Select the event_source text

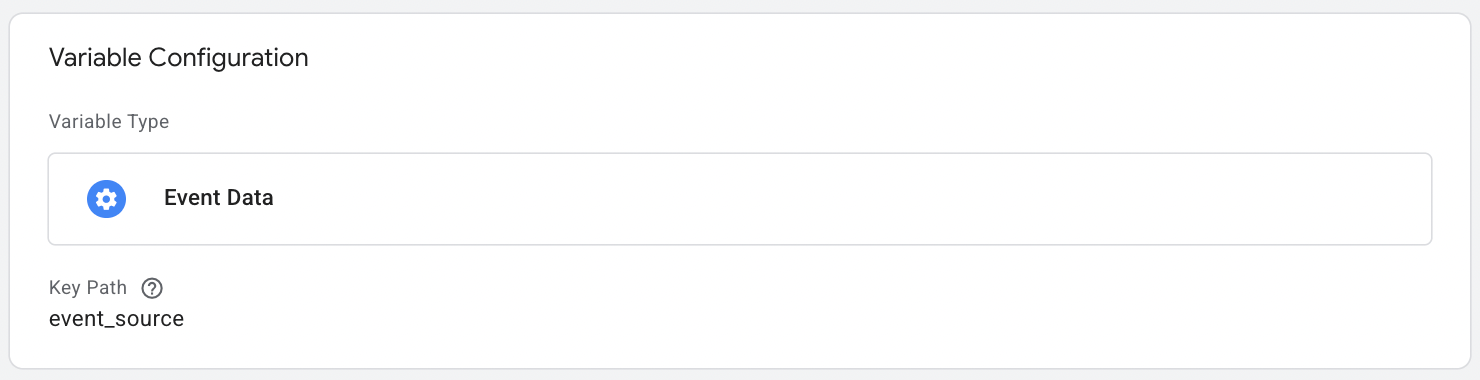click(x=116, y=320)
